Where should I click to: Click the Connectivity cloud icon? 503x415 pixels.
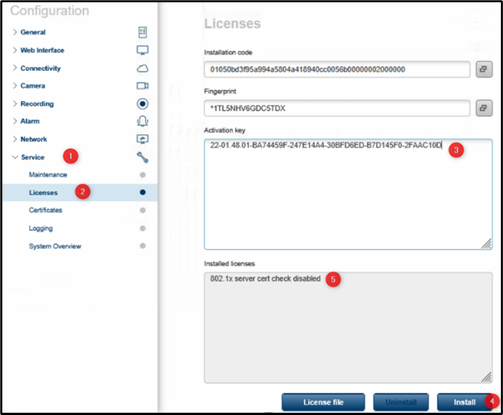(142, 68)
